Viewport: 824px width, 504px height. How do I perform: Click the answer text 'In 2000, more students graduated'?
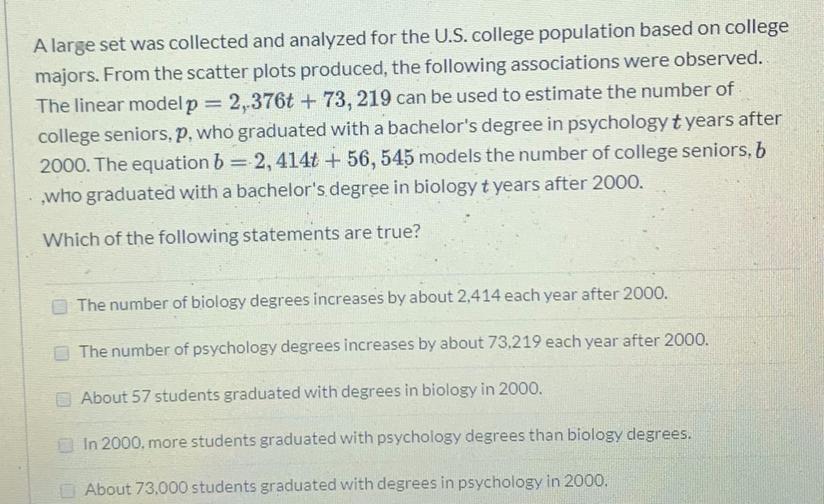[x=387, y=438]
